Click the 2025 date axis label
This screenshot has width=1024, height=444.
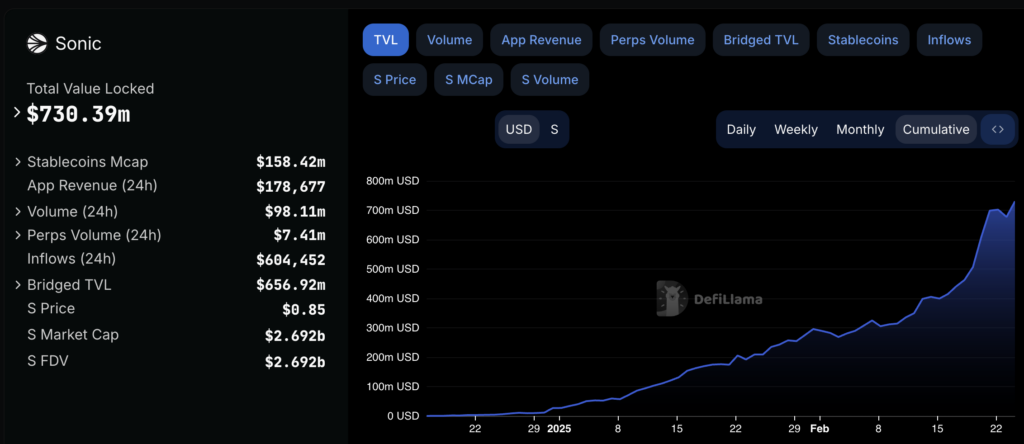559,429
